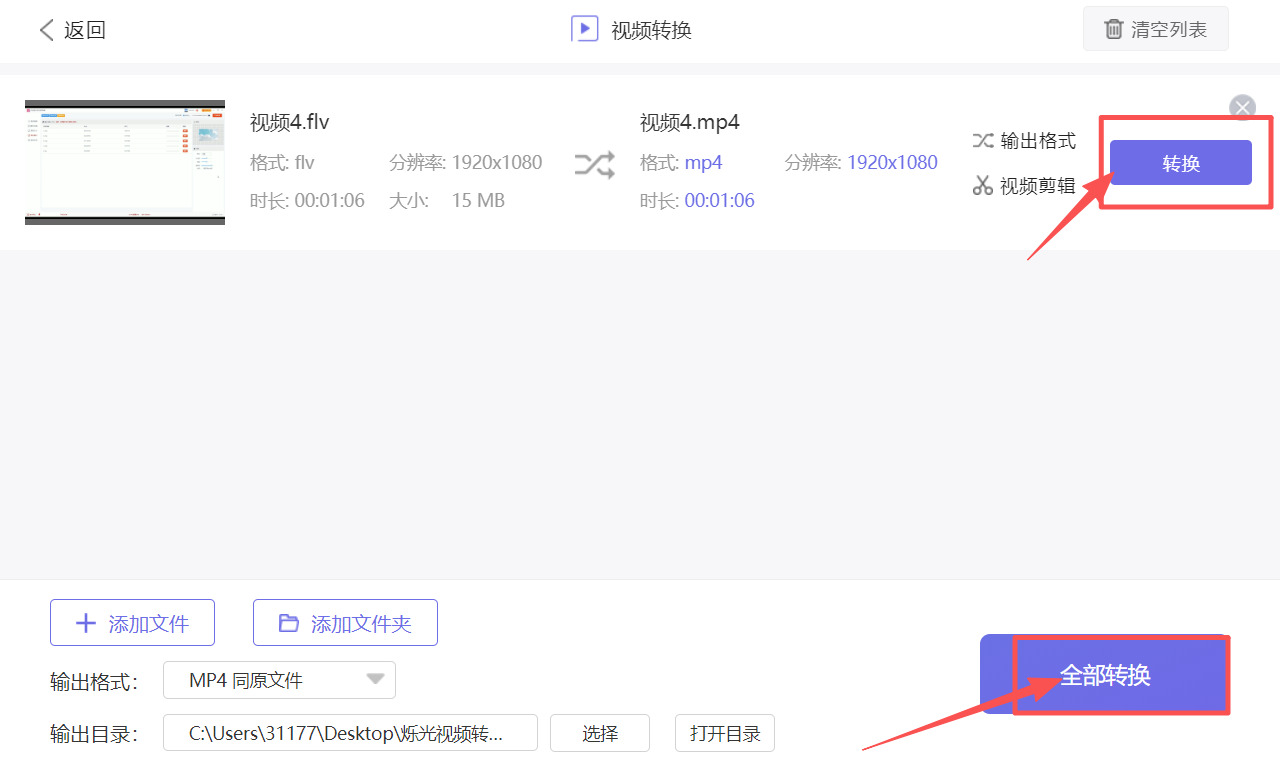Remove 视频4.flv using the X button
Image resolution: width=1280 pixels, height=765 pixels.
(1242, 107)
